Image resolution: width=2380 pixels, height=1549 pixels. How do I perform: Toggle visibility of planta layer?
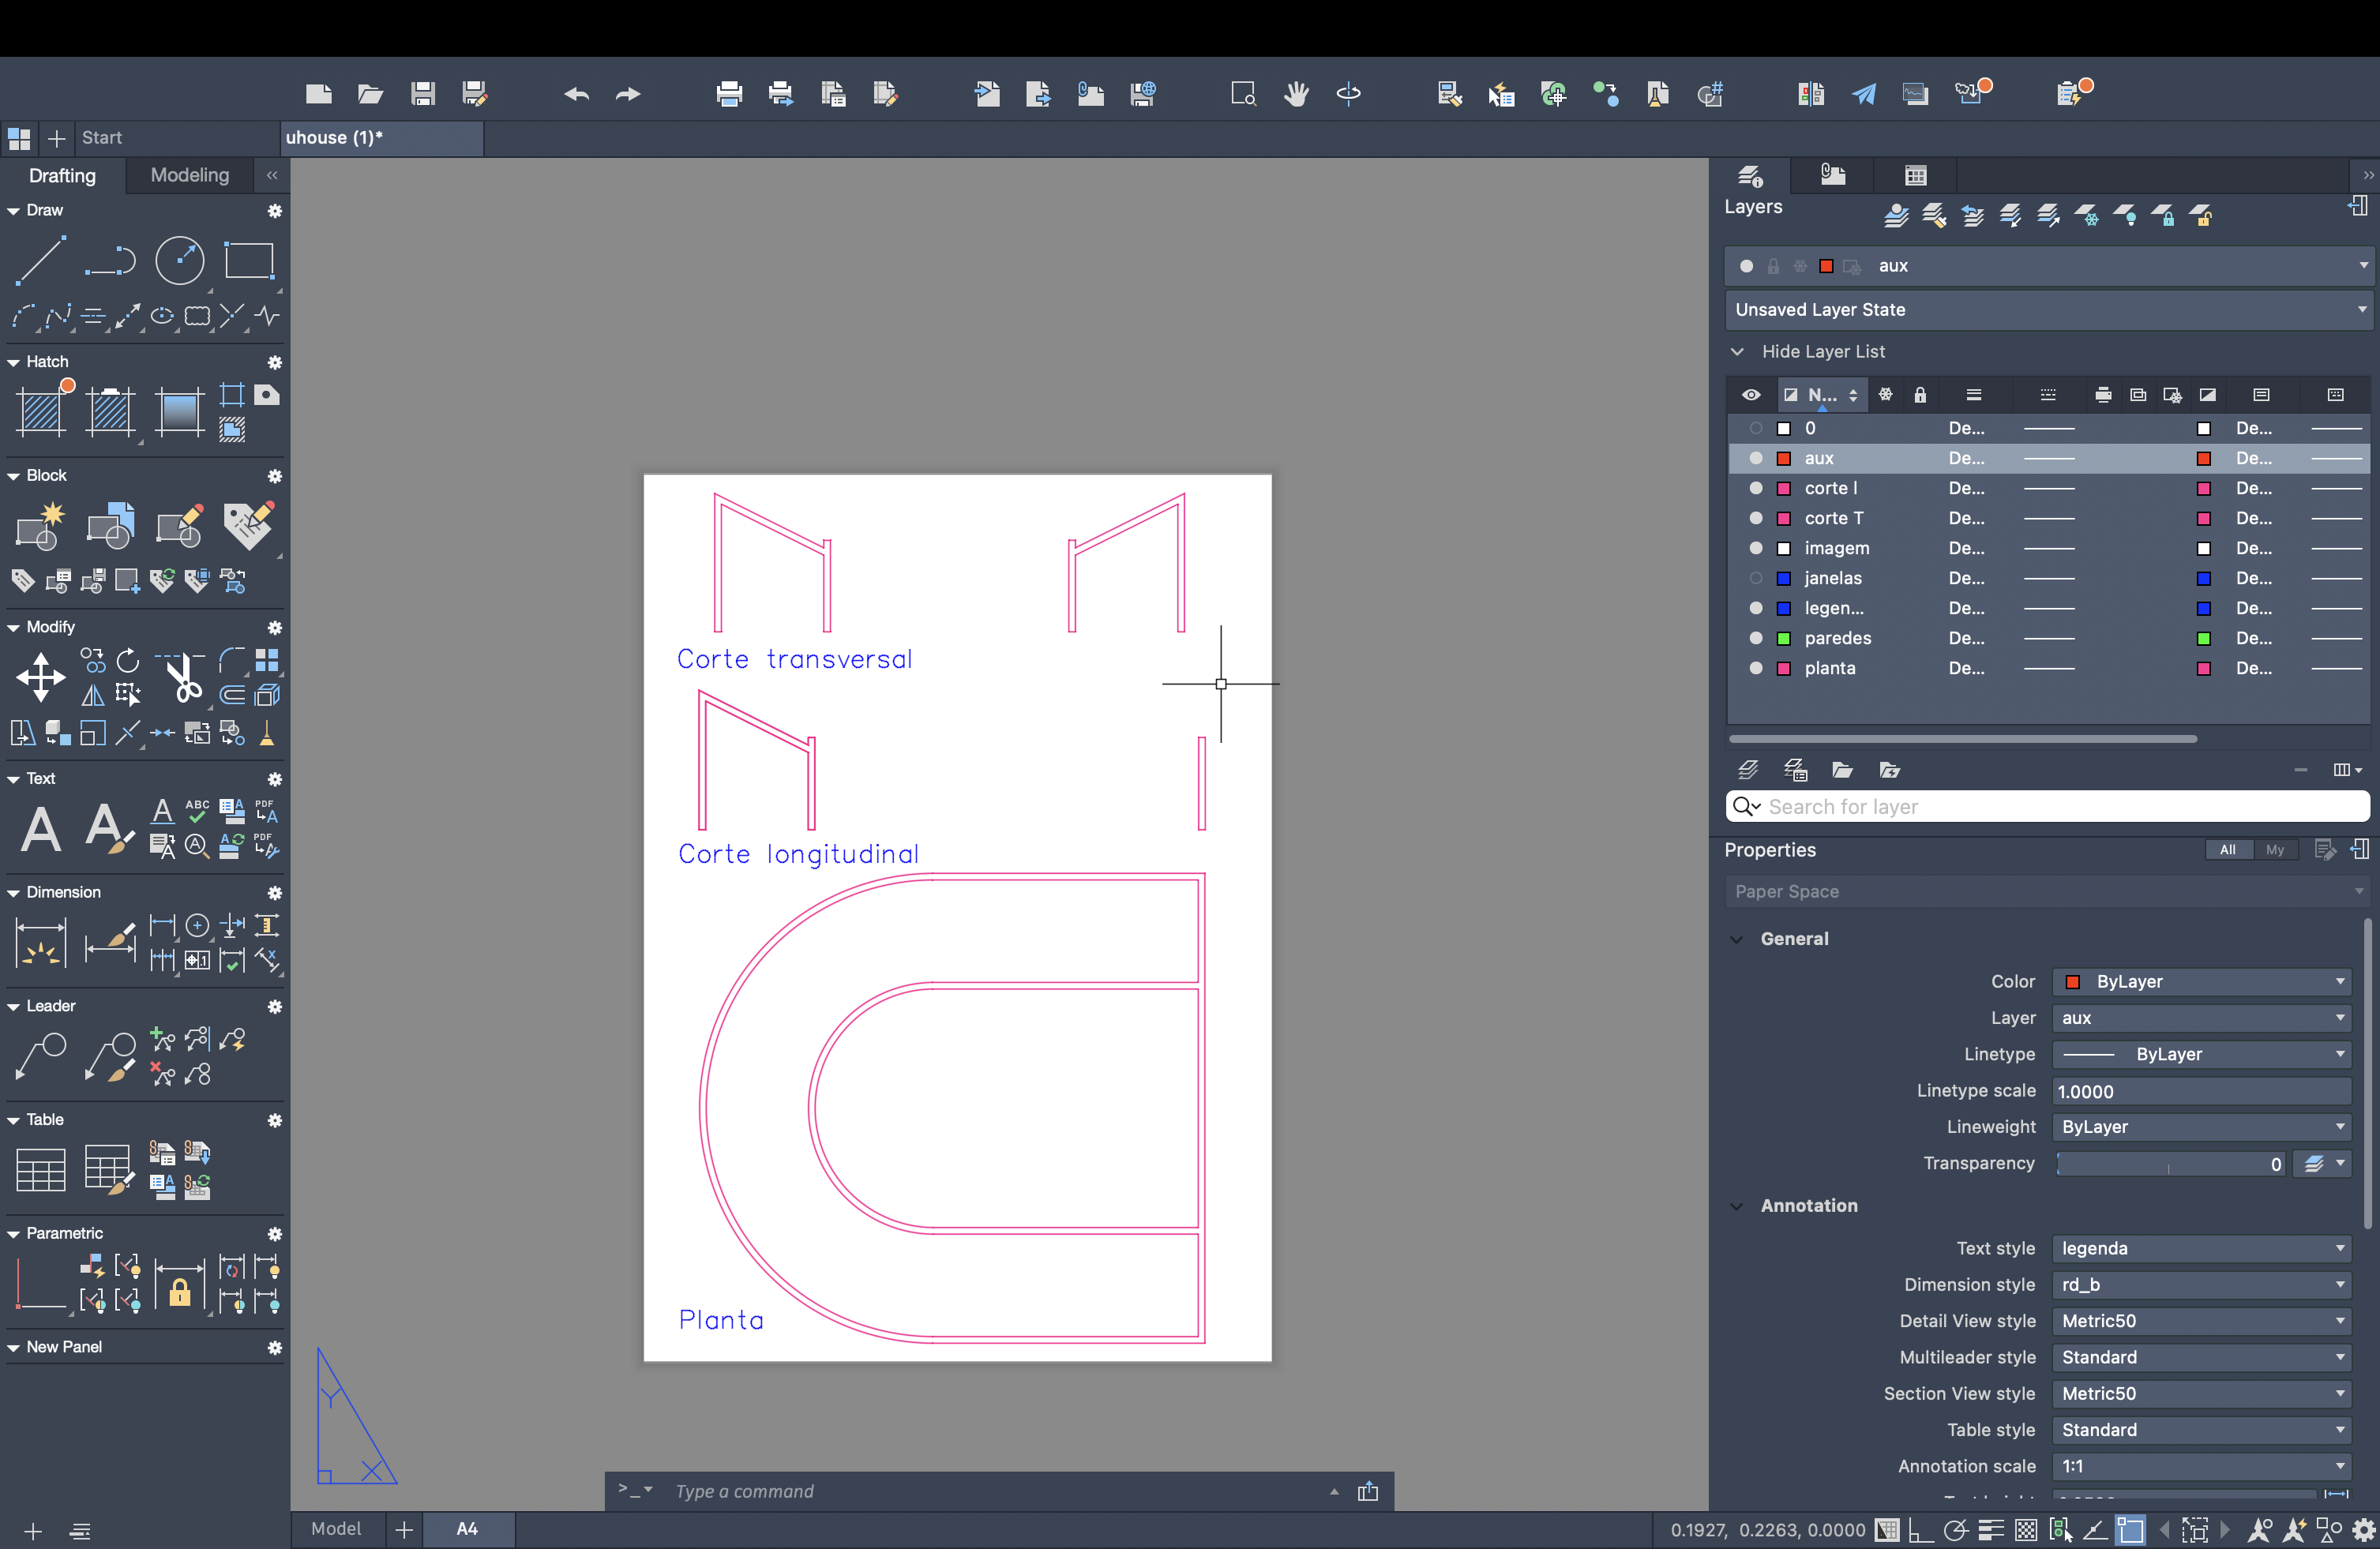click(x=1756, y=668)
